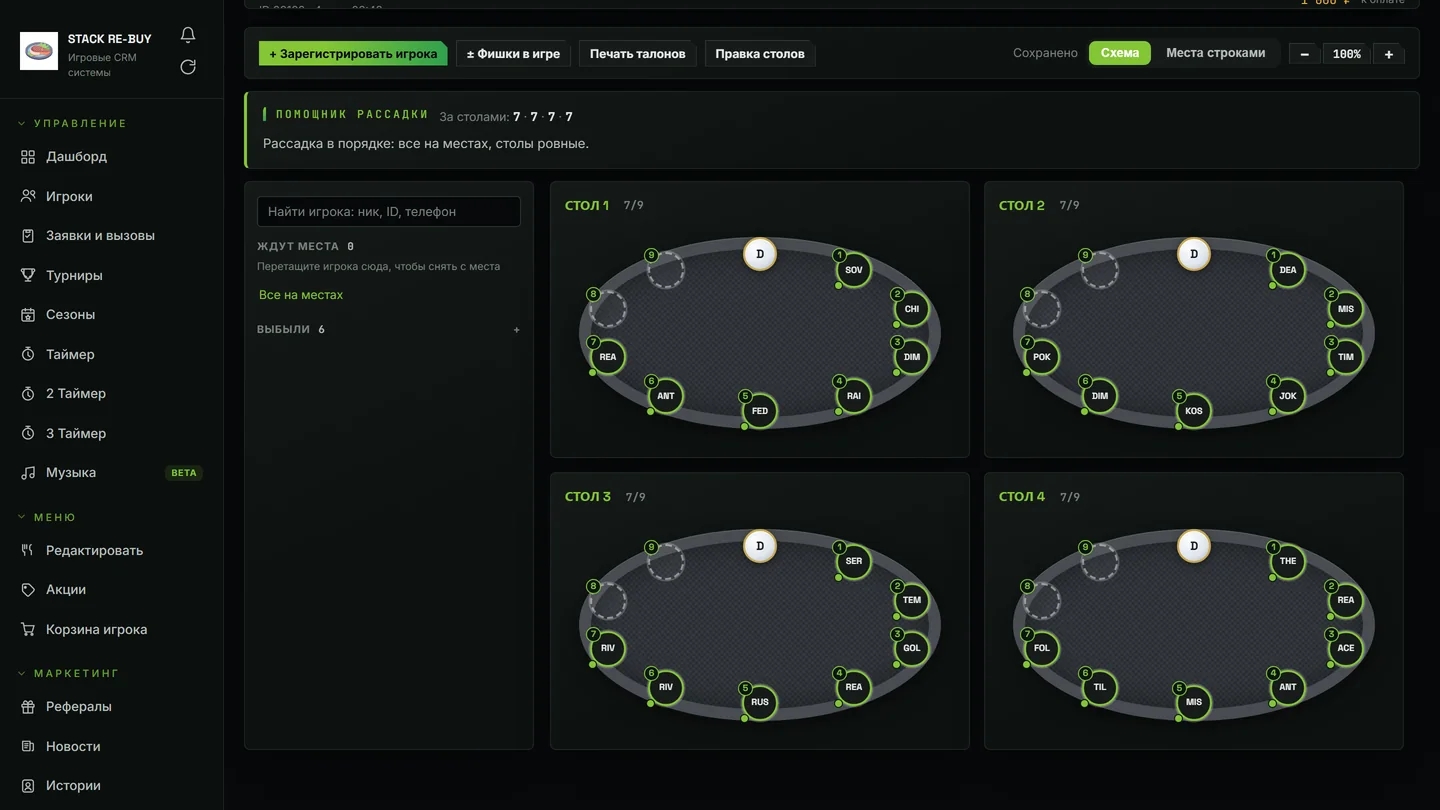
Task: Click the refresh icon under the bell
Action: click(188, 67)
